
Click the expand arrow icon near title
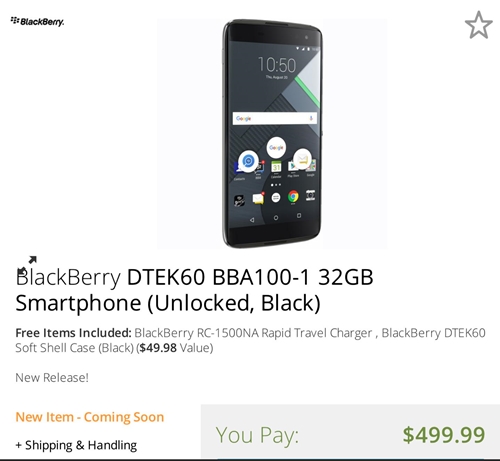point(32,260)
